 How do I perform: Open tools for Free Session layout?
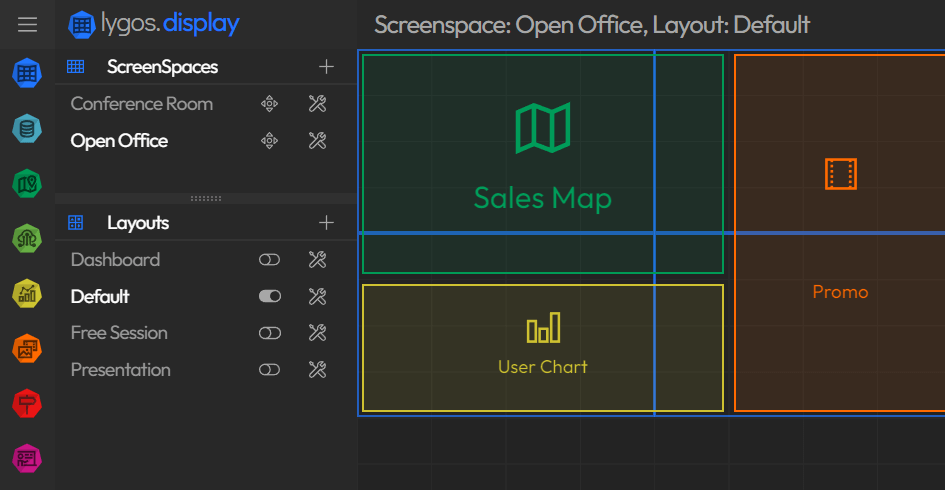coord(318,333)
